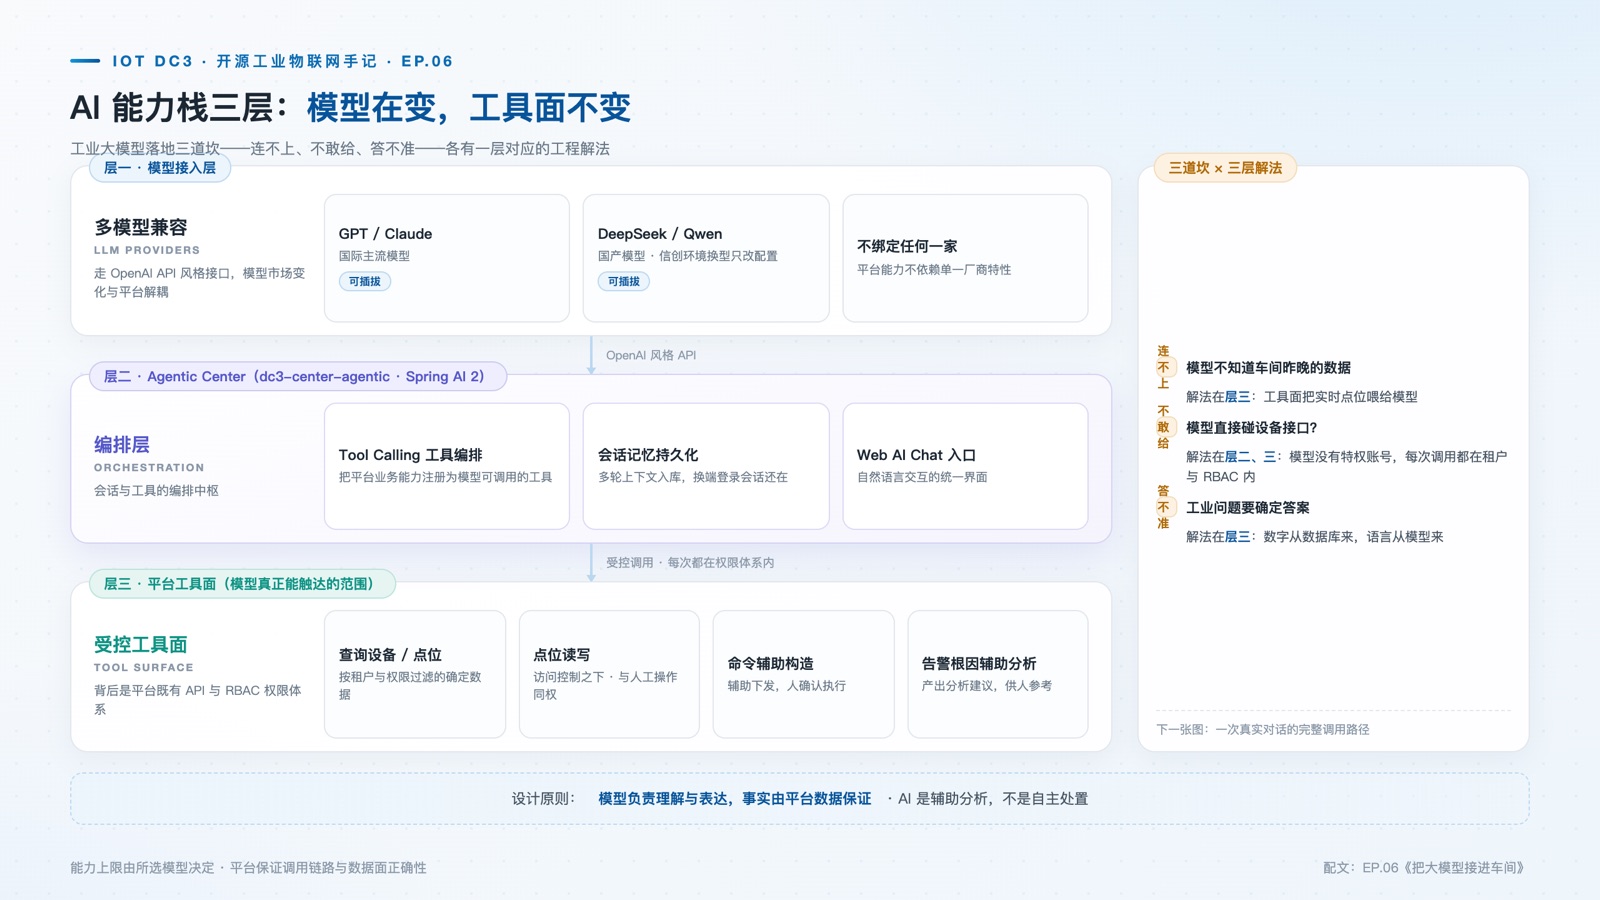
Task: Click the "Tool Calling 工具编排" card title
Action: pyautogui.click(x=410, y=455)
